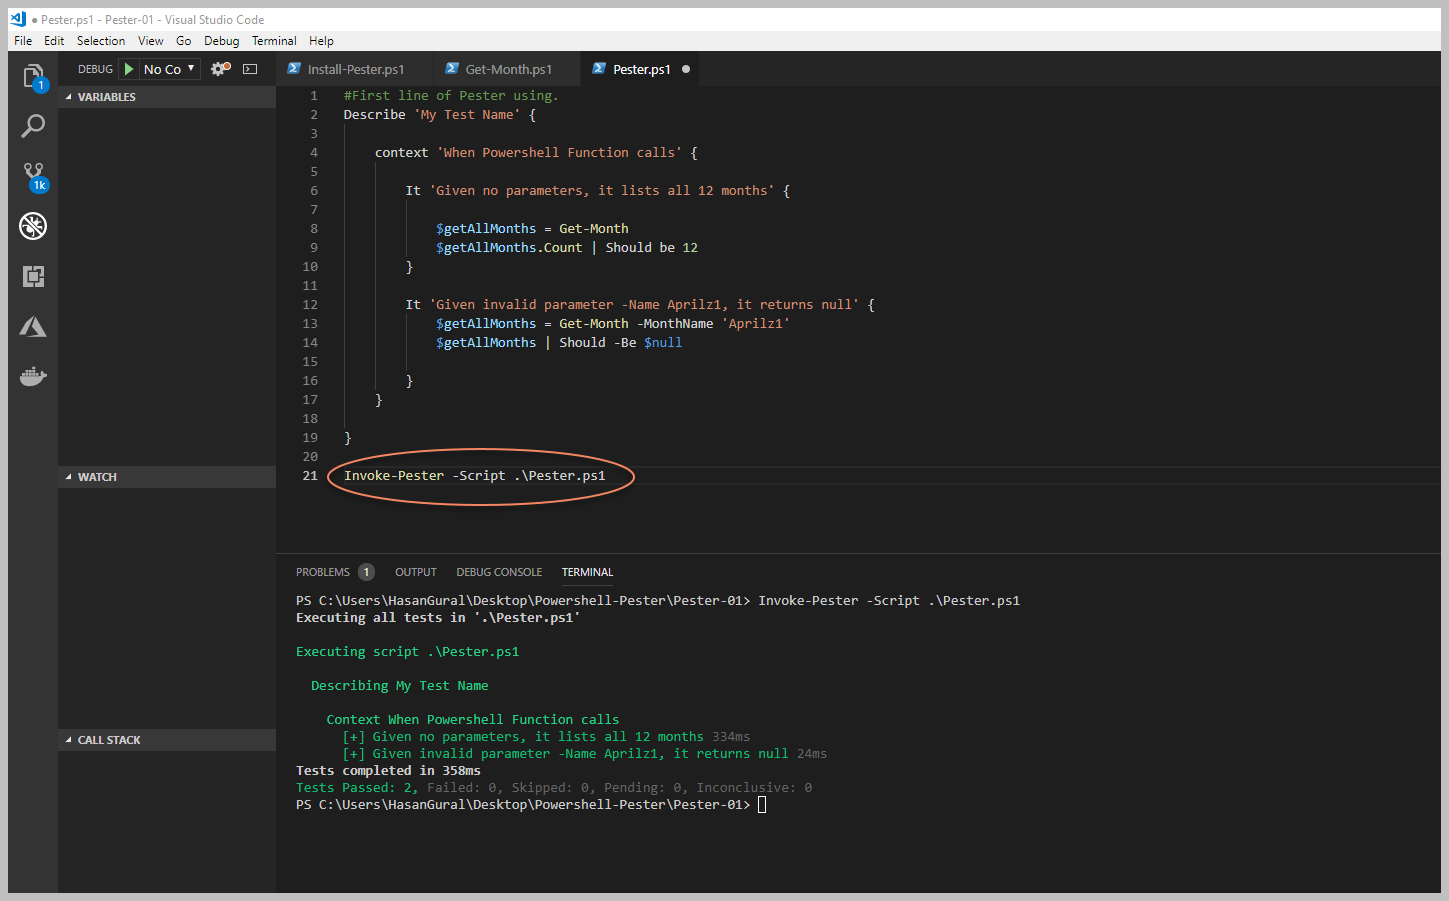Screen dimensions: 1449x901
Task: Click PowerShell icon on Install-Pester.ps1 tab
Action: click(294, 68)
